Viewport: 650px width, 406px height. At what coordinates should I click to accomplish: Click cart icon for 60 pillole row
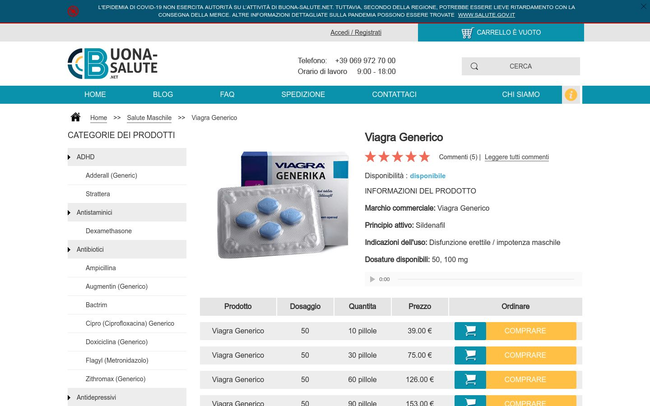470,380
